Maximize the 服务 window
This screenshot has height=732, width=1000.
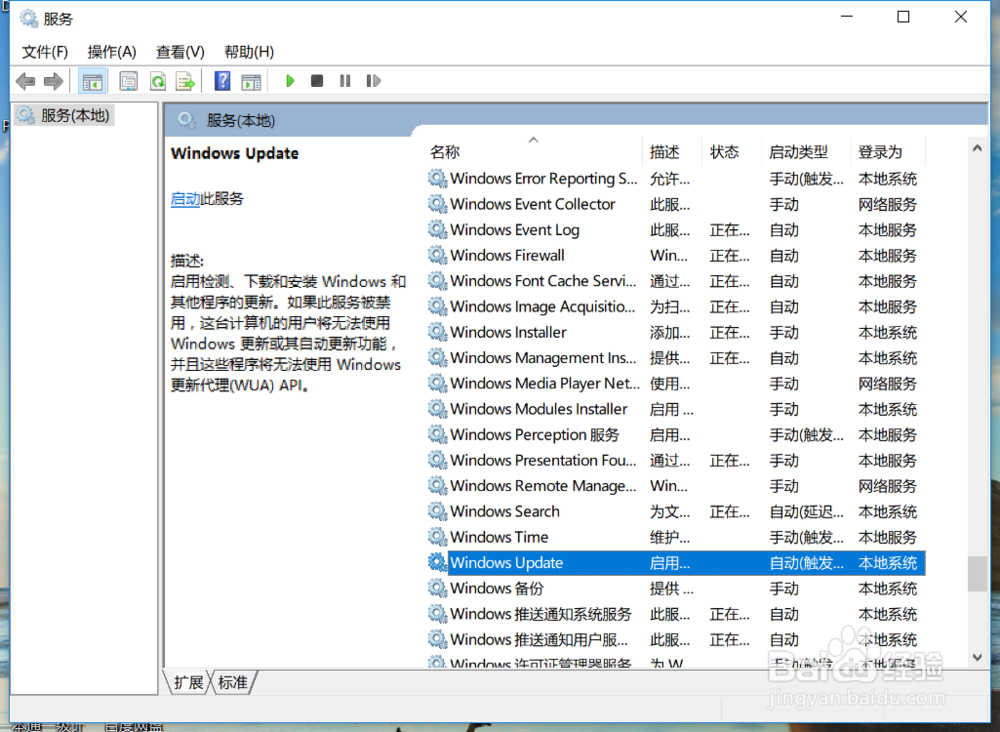click(x=904, y=17)
